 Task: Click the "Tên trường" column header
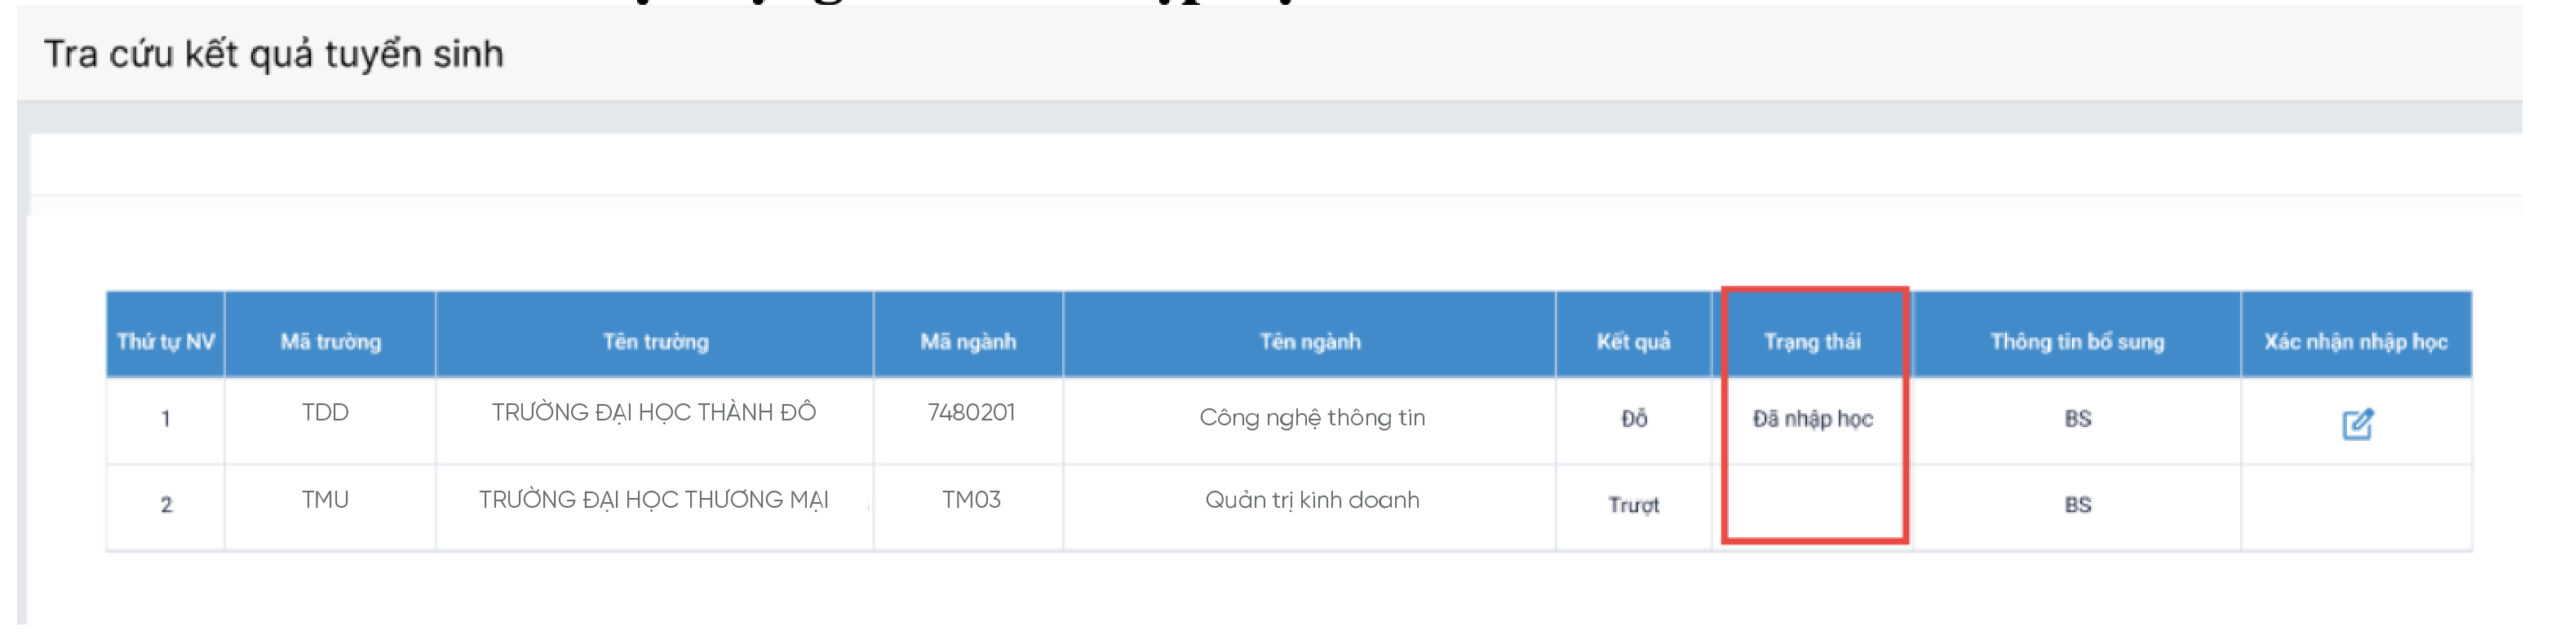tap(655, 342)
